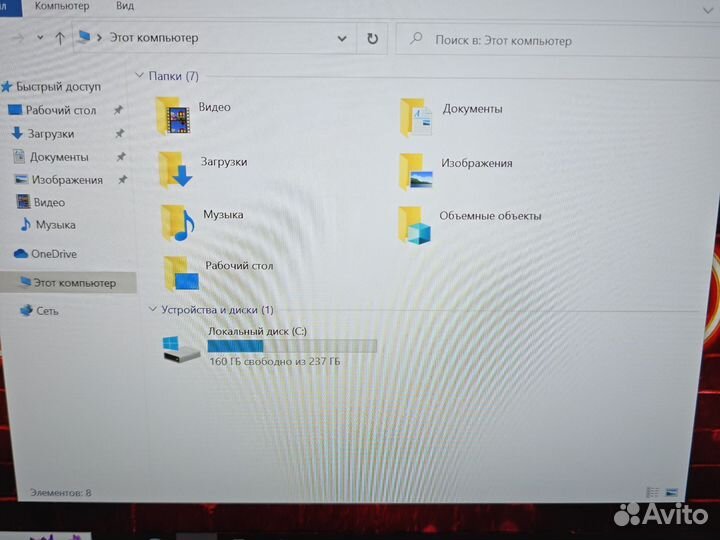Open address bar history dropdown arrow
The image size is (720, 540).
coord(342,39)
